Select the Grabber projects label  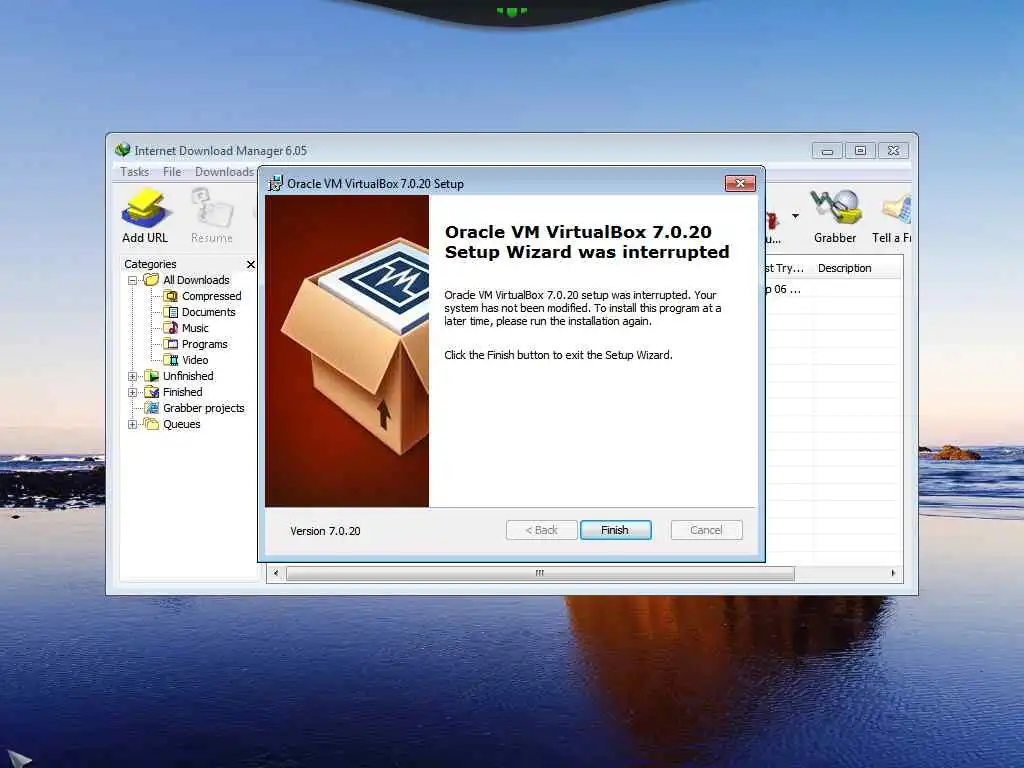pos(204,408)
